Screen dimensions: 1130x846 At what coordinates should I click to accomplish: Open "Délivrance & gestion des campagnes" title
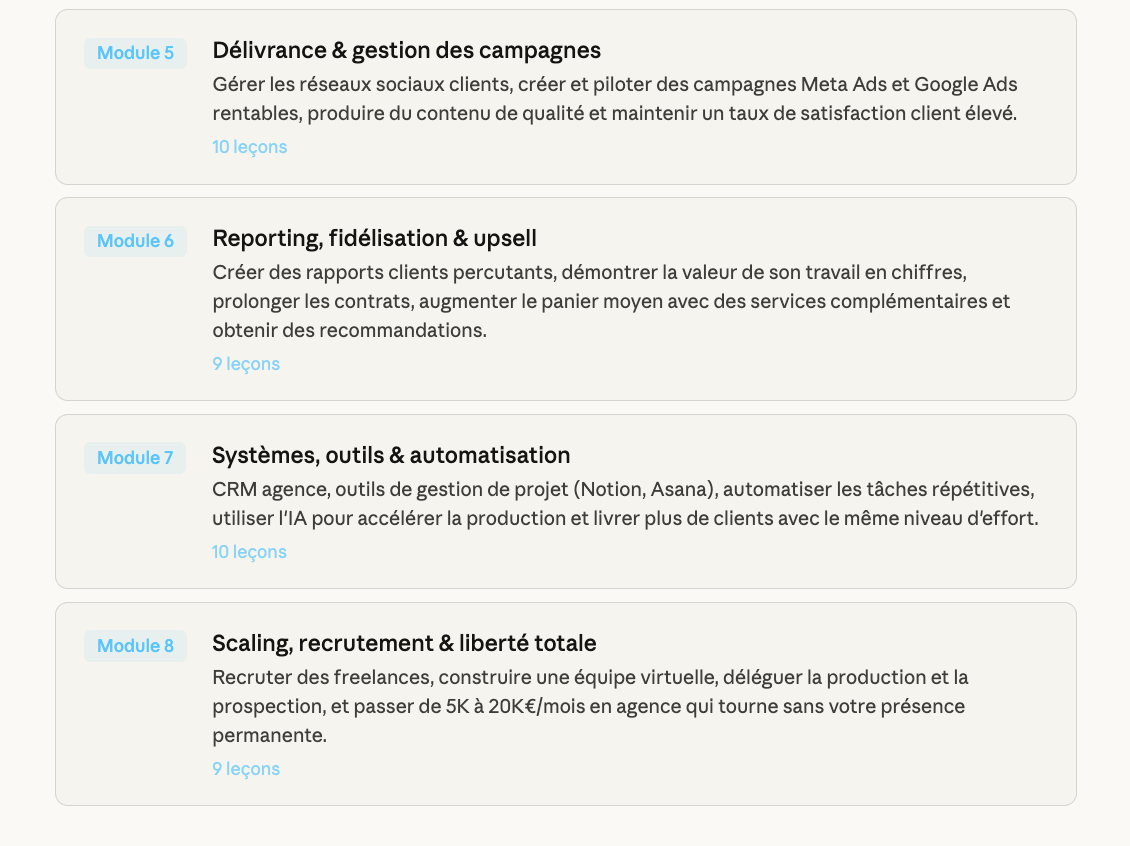click(x=406, y=50)
